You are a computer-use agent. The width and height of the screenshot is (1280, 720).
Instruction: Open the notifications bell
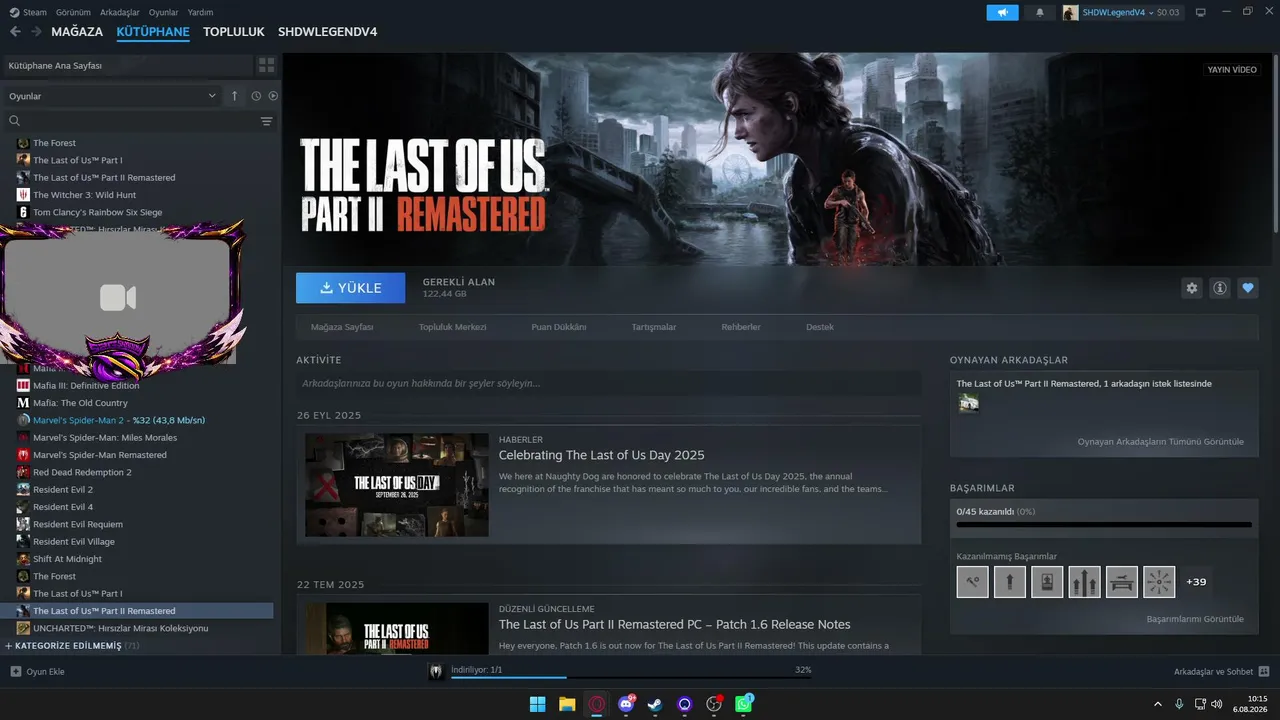click(1040, 12)
